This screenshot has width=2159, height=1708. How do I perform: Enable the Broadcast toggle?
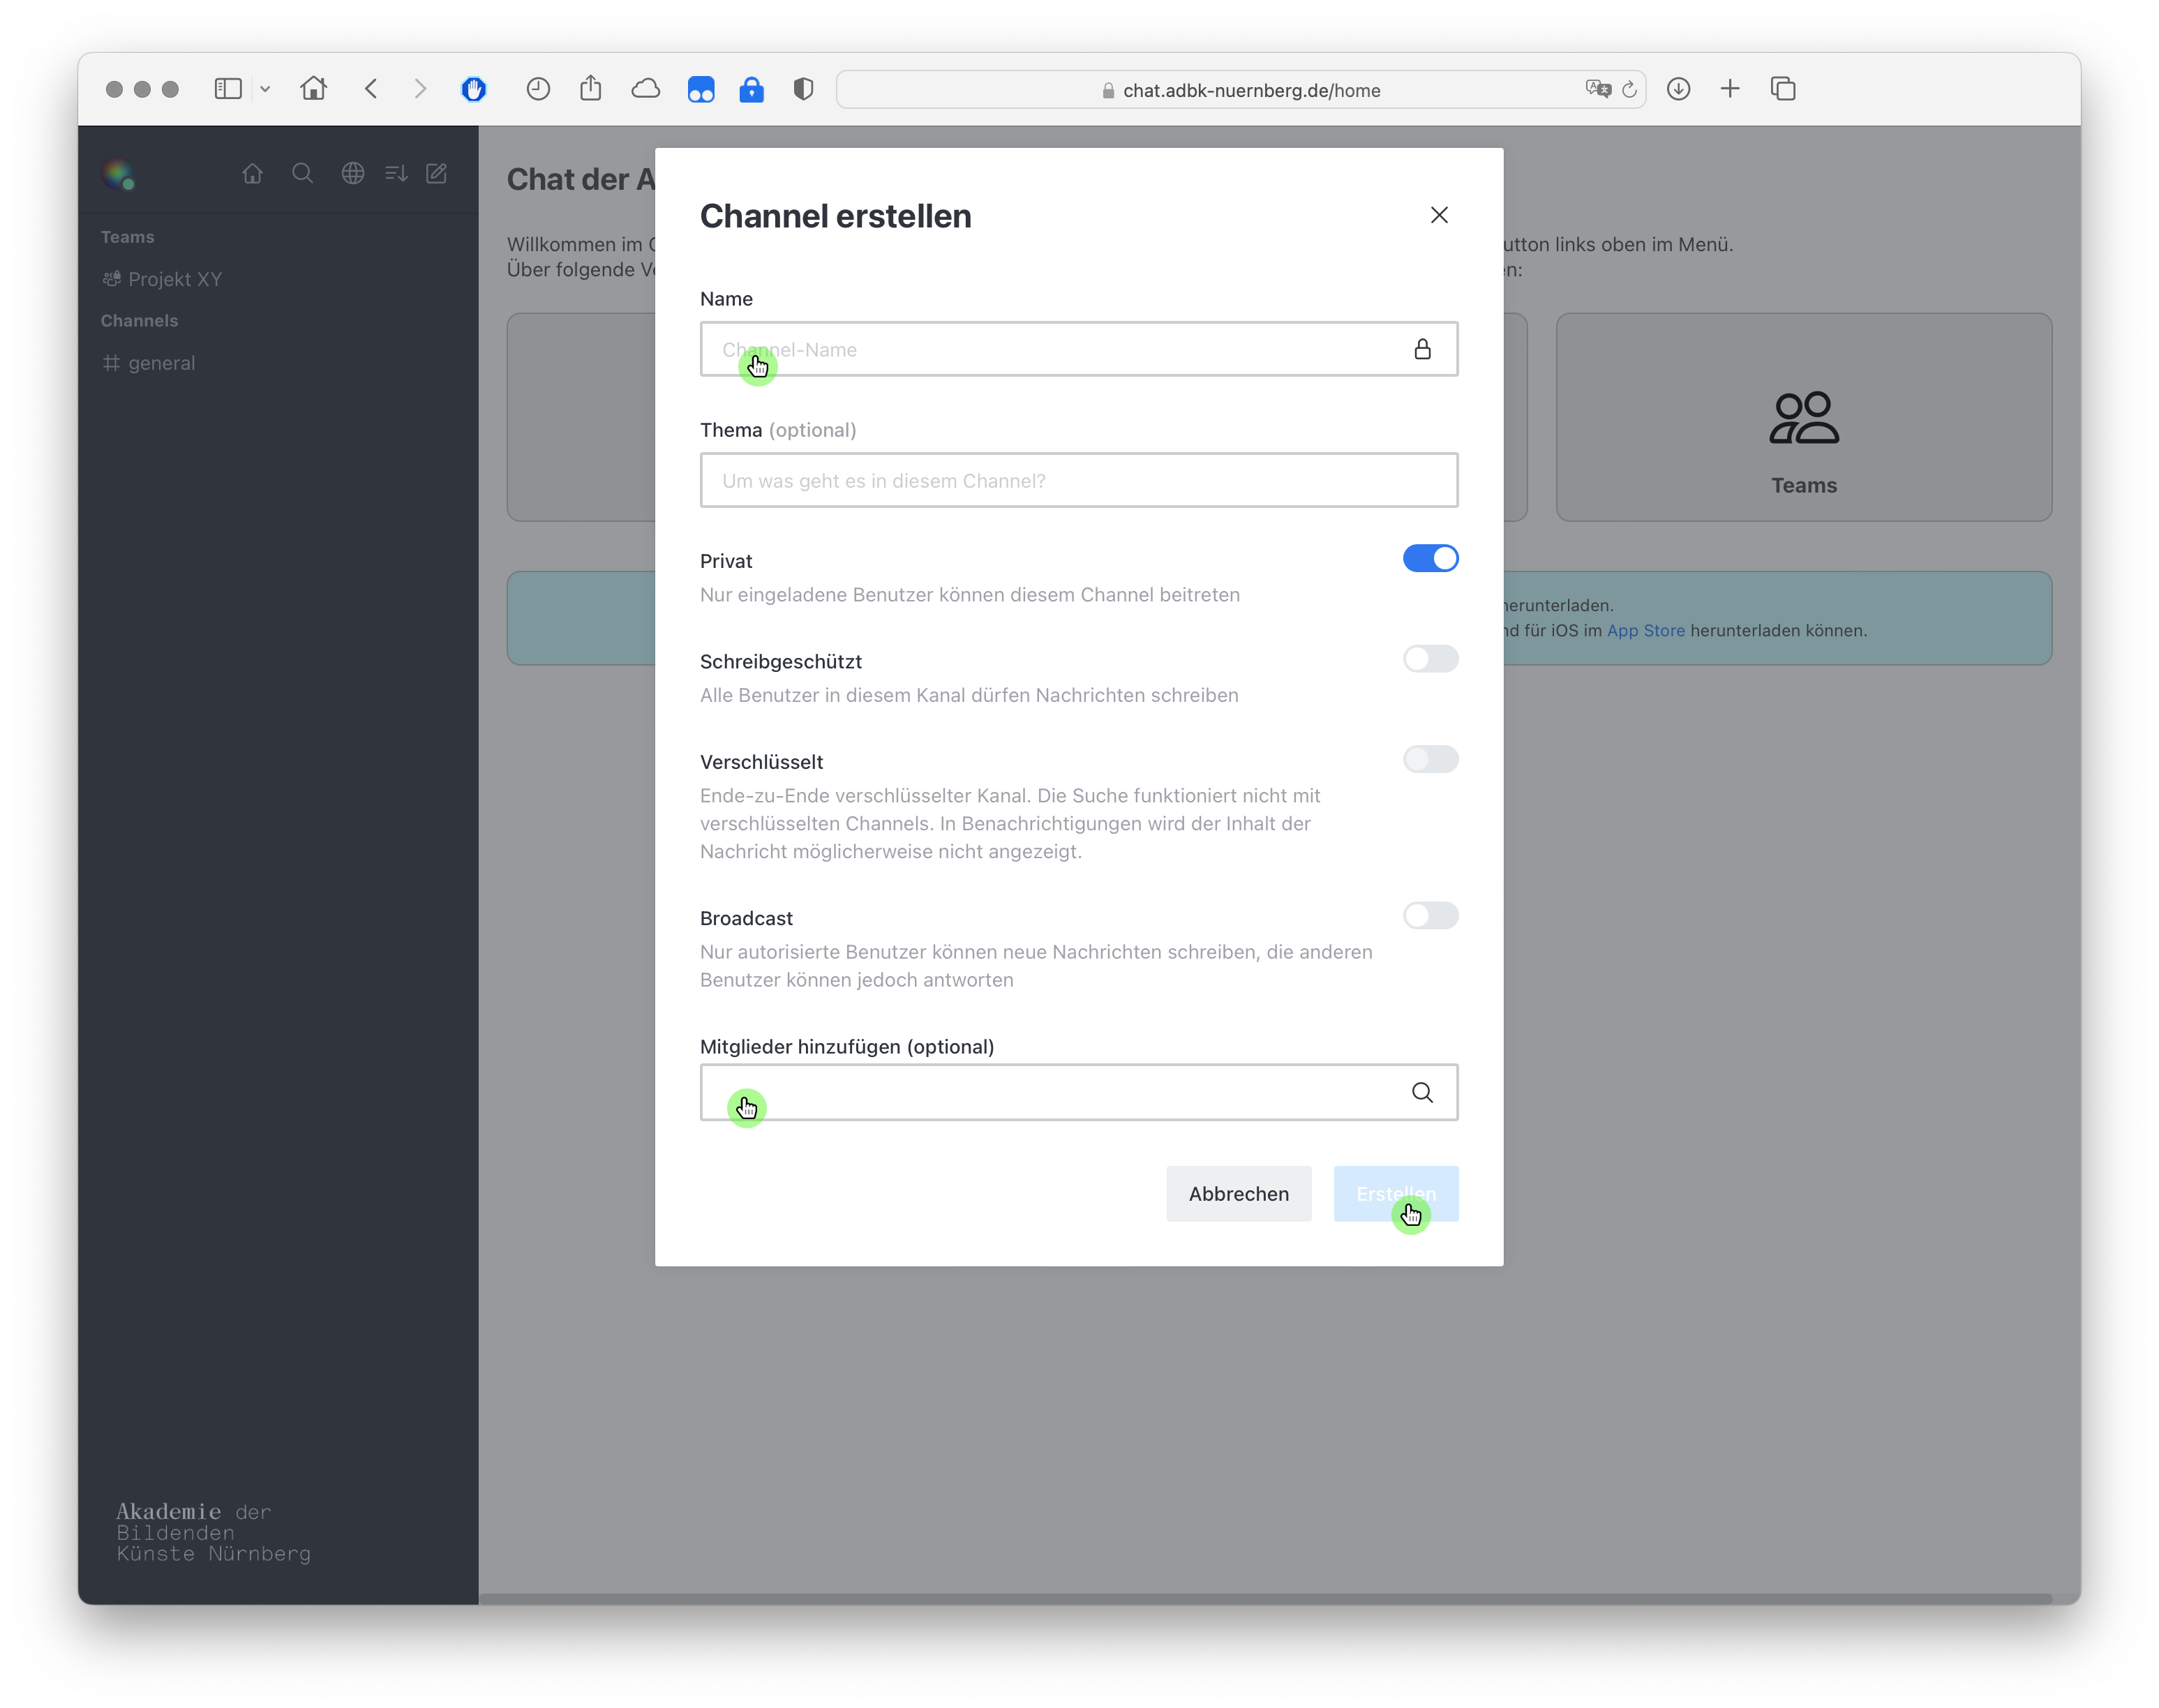1430,915
